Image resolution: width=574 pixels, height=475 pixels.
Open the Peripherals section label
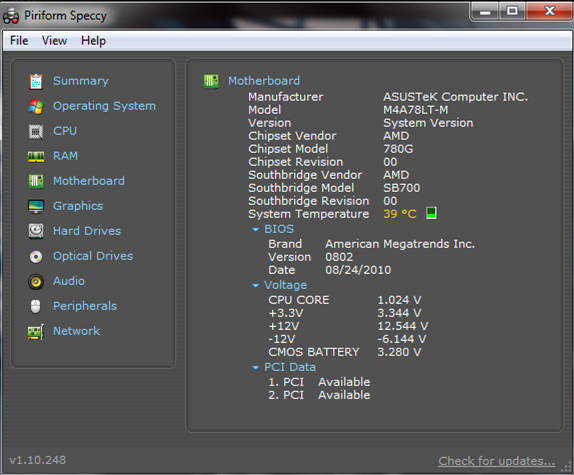click(85, 306)
